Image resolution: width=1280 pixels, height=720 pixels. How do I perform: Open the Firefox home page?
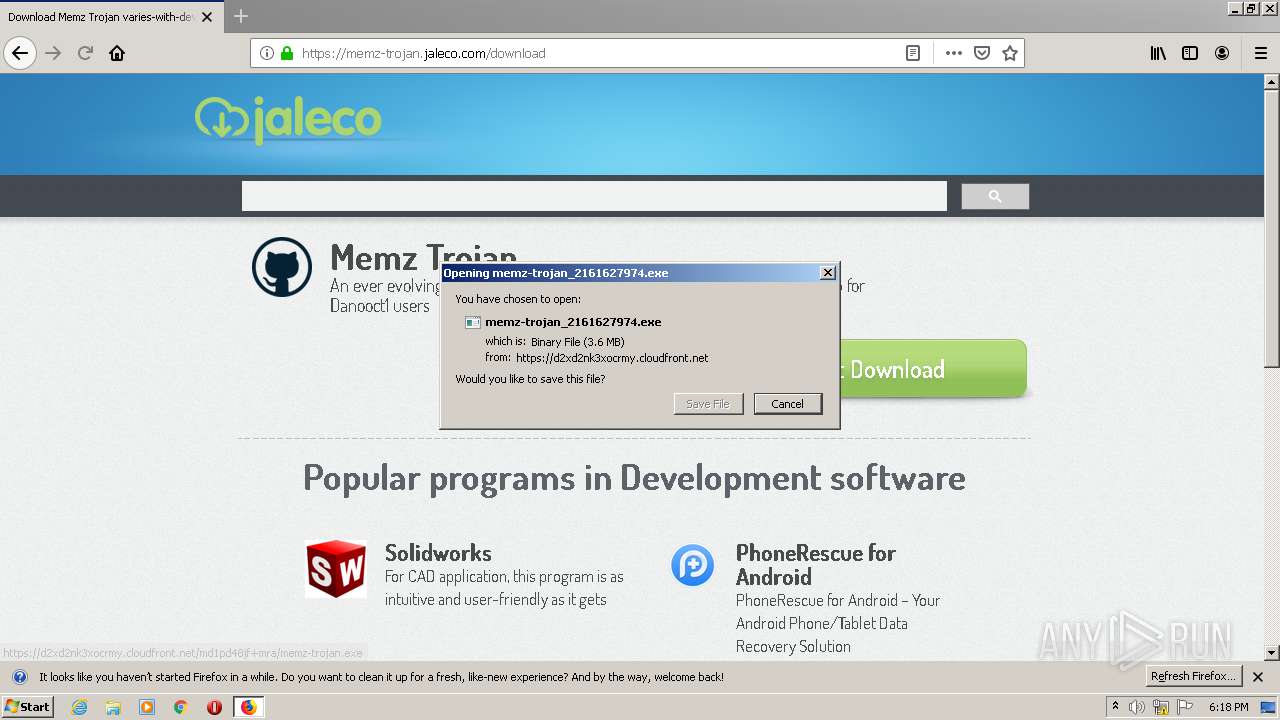tap(117, 53)
